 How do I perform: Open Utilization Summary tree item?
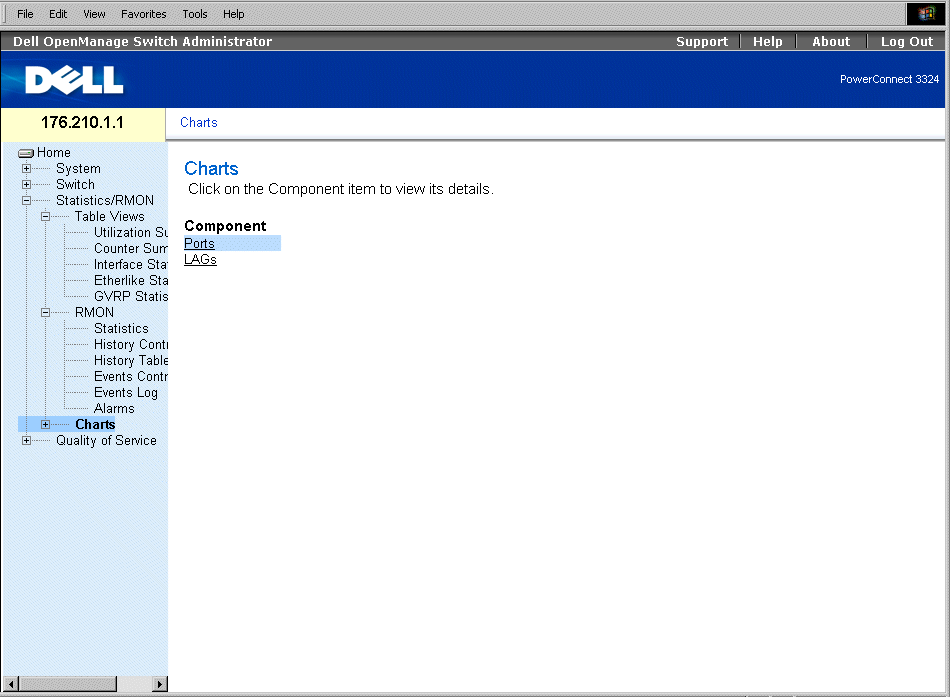130,233
